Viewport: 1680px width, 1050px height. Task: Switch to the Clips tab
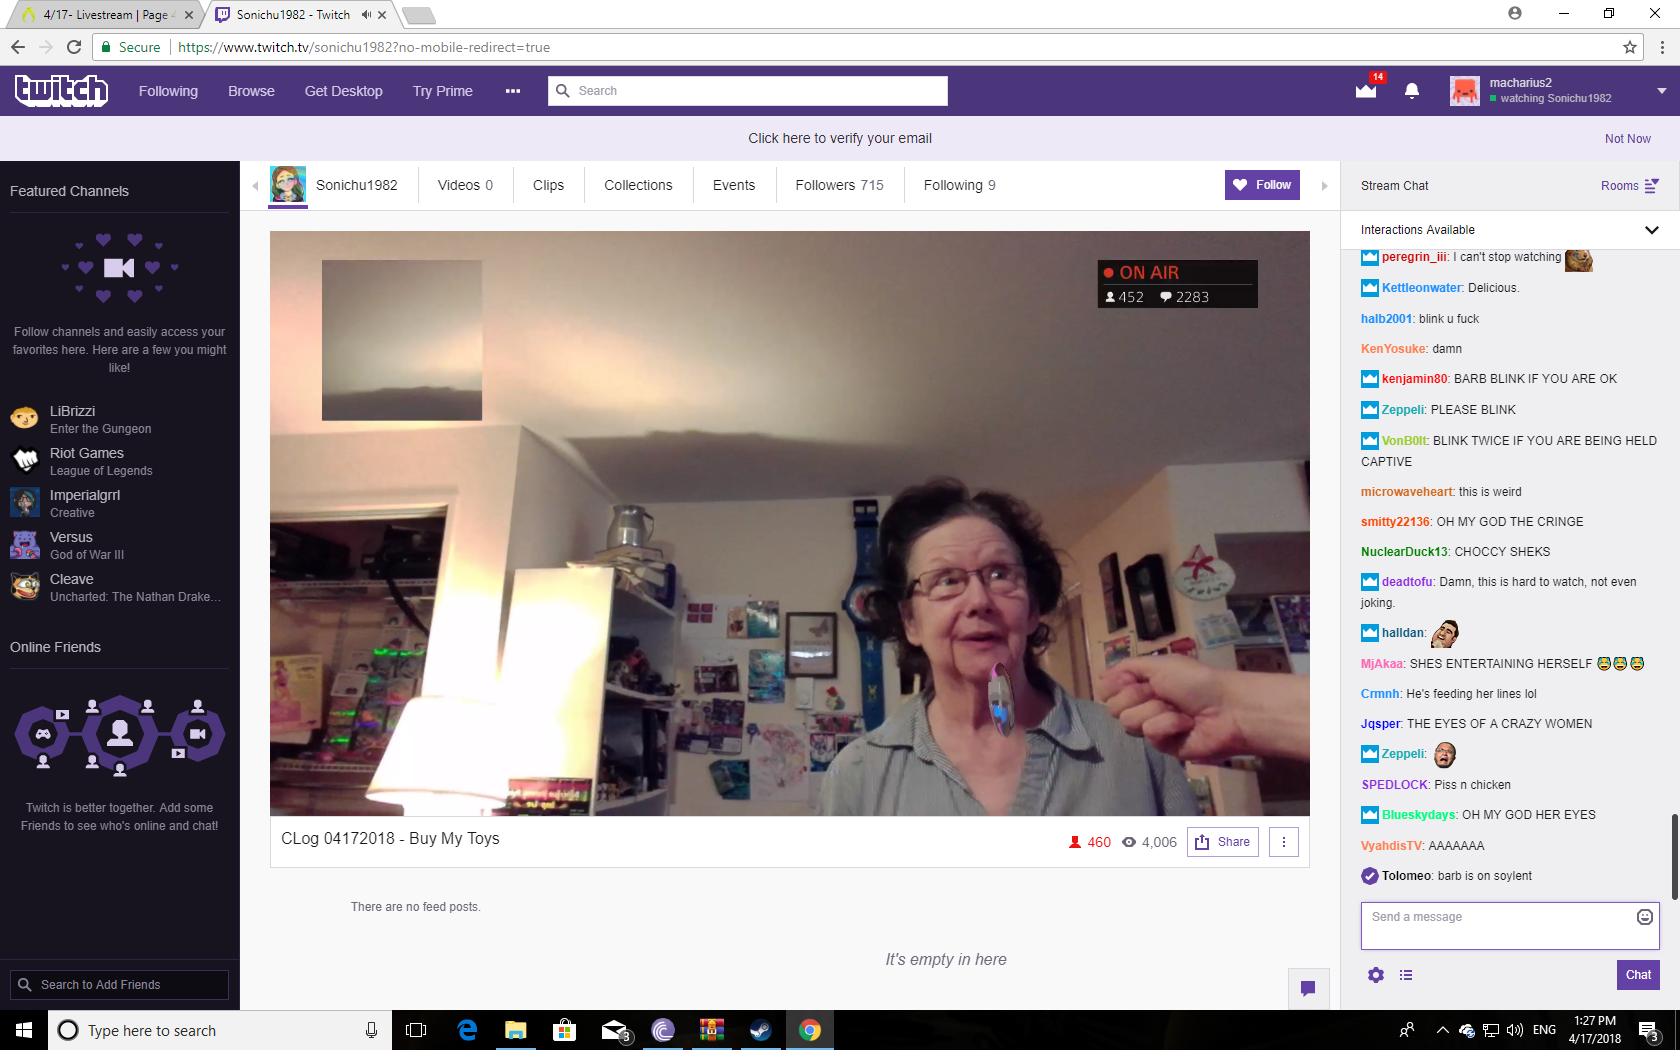pyautogui.click(x=548, y=185)
